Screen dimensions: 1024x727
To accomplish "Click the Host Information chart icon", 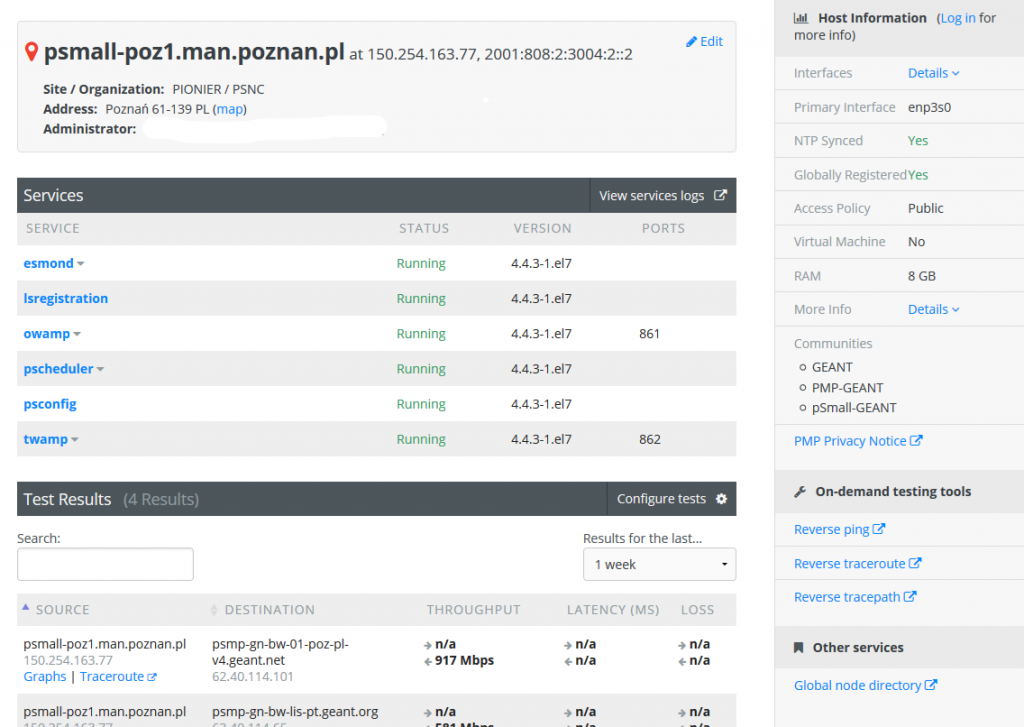I will click(x=801, y=18).
